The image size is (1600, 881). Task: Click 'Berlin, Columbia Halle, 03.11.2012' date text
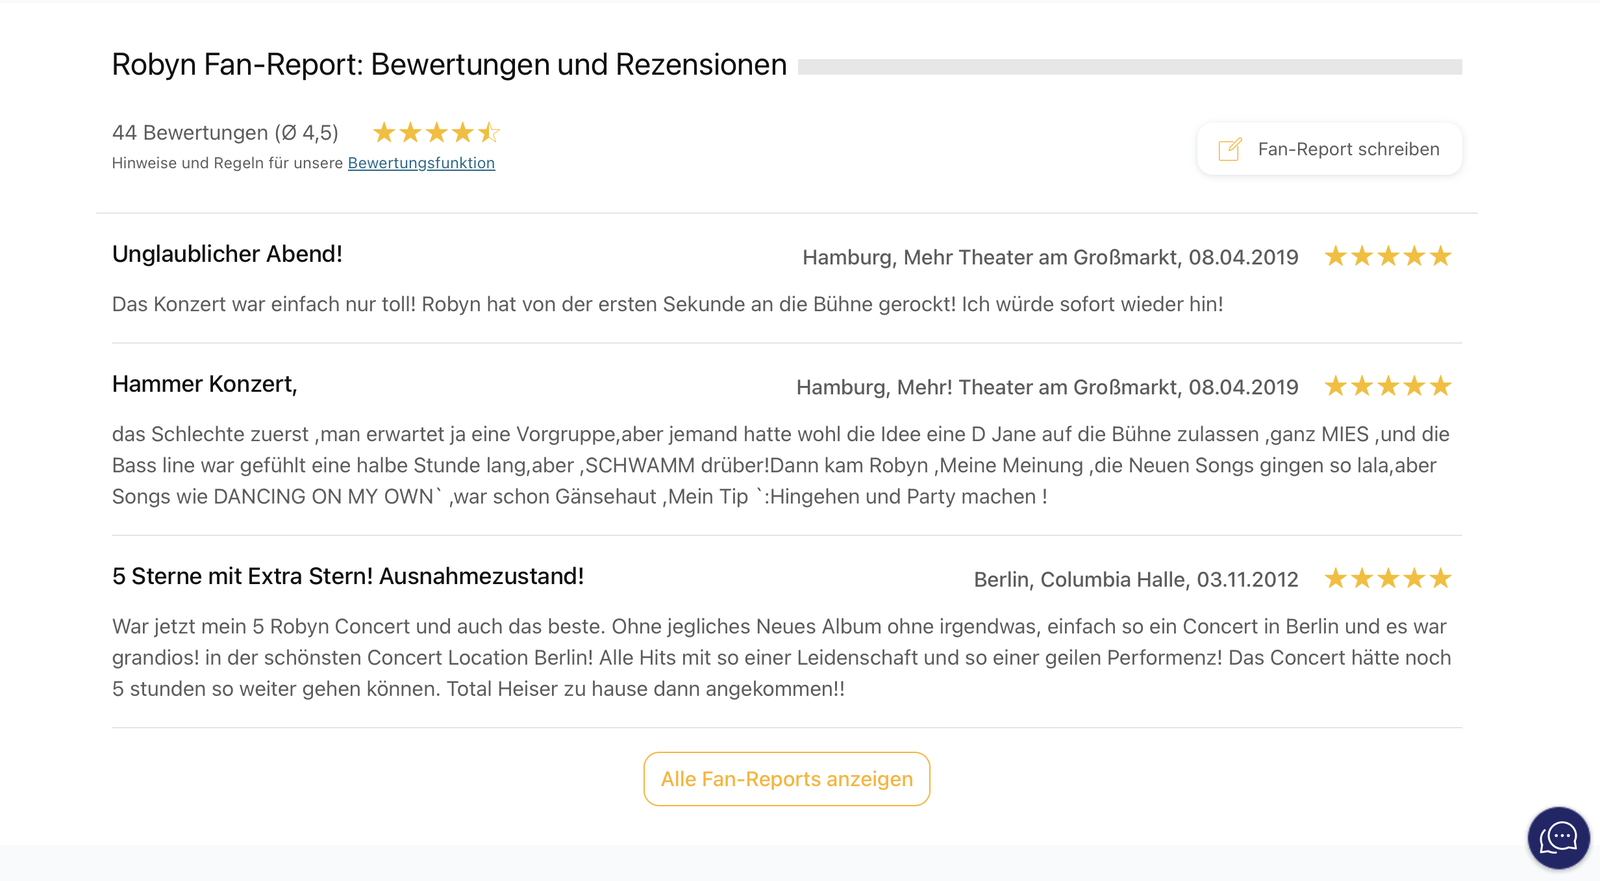coord(1136,578)
